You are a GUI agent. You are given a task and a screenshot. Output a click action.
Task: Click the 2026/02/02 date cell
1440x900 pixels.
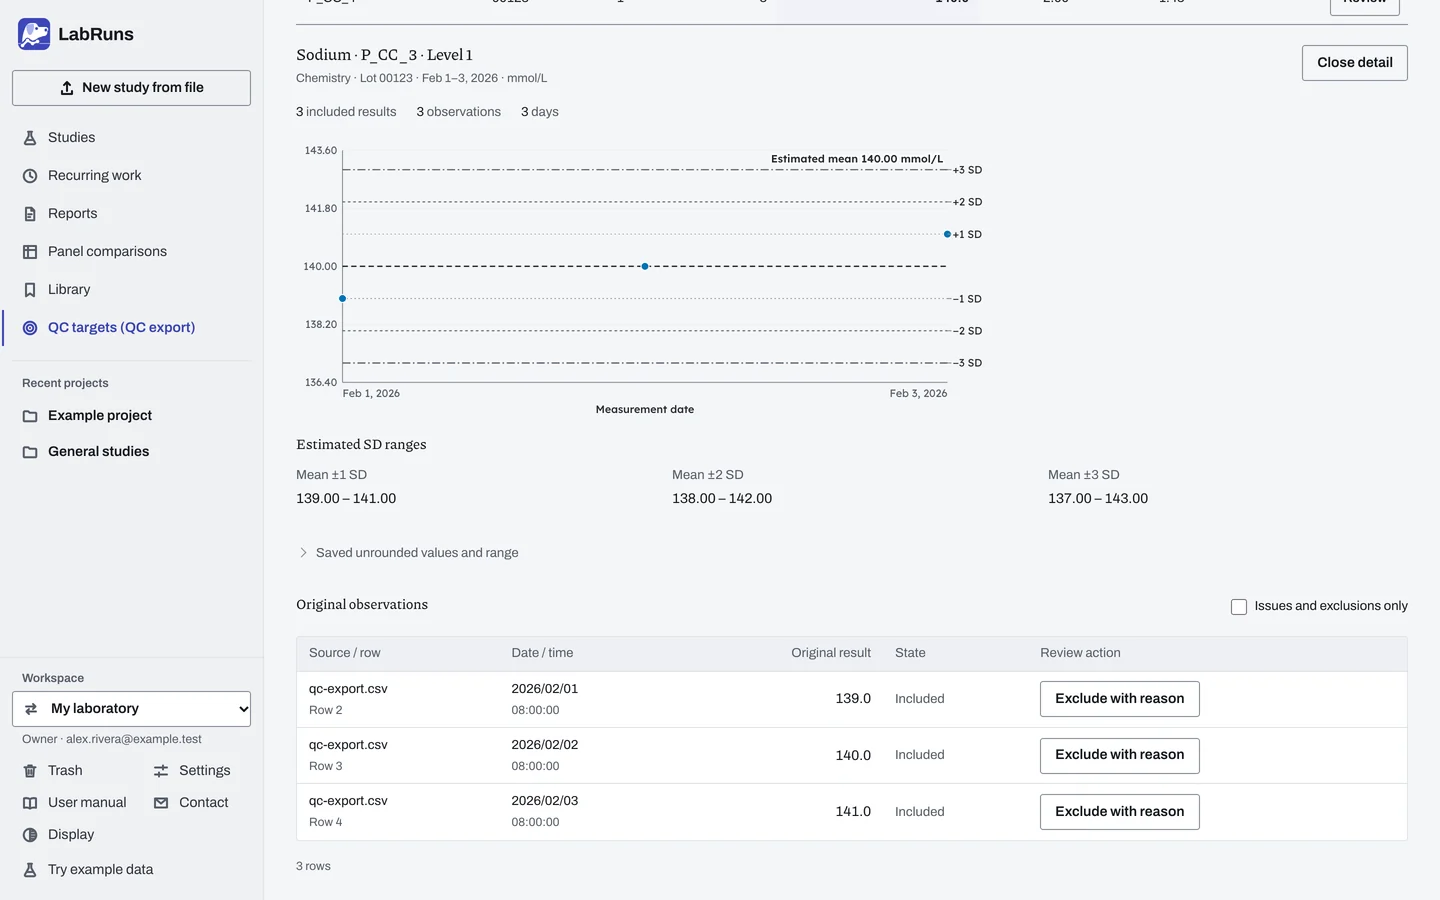coord(545,745)
